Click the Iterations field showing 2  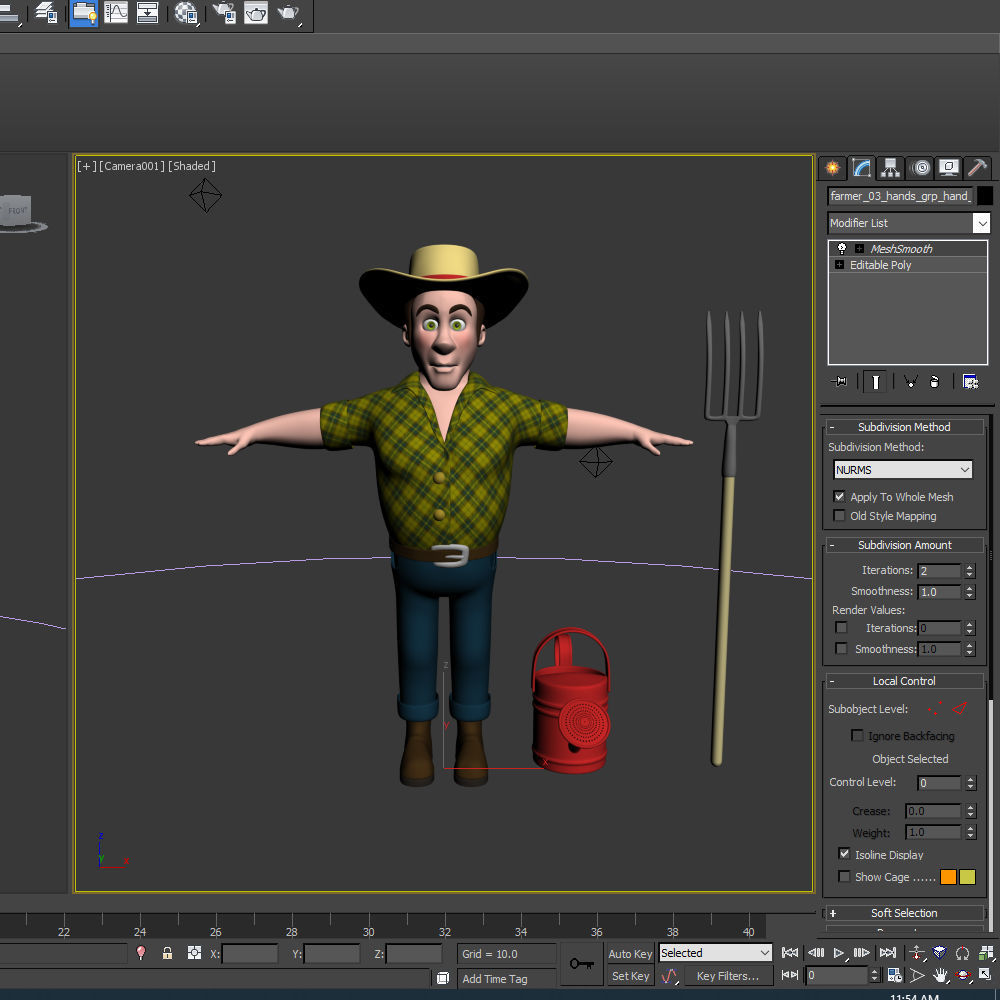coord(939,571)
